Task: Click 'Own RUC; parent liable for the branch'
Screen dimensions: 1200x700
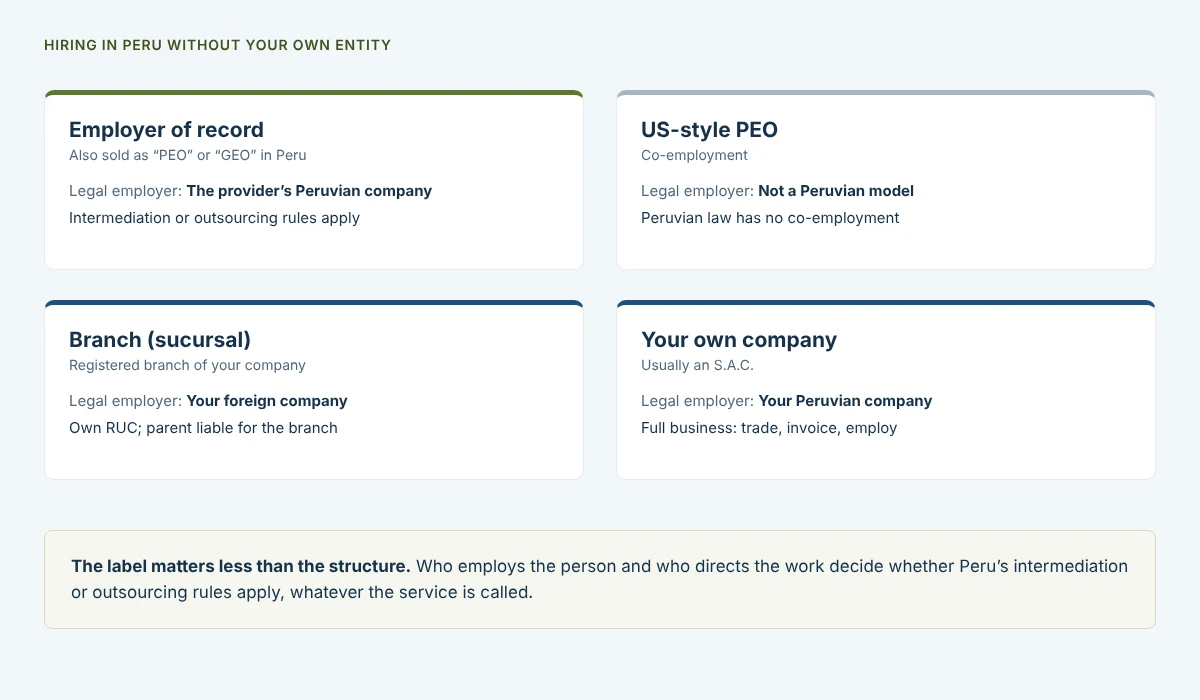Action: point(203,427)
